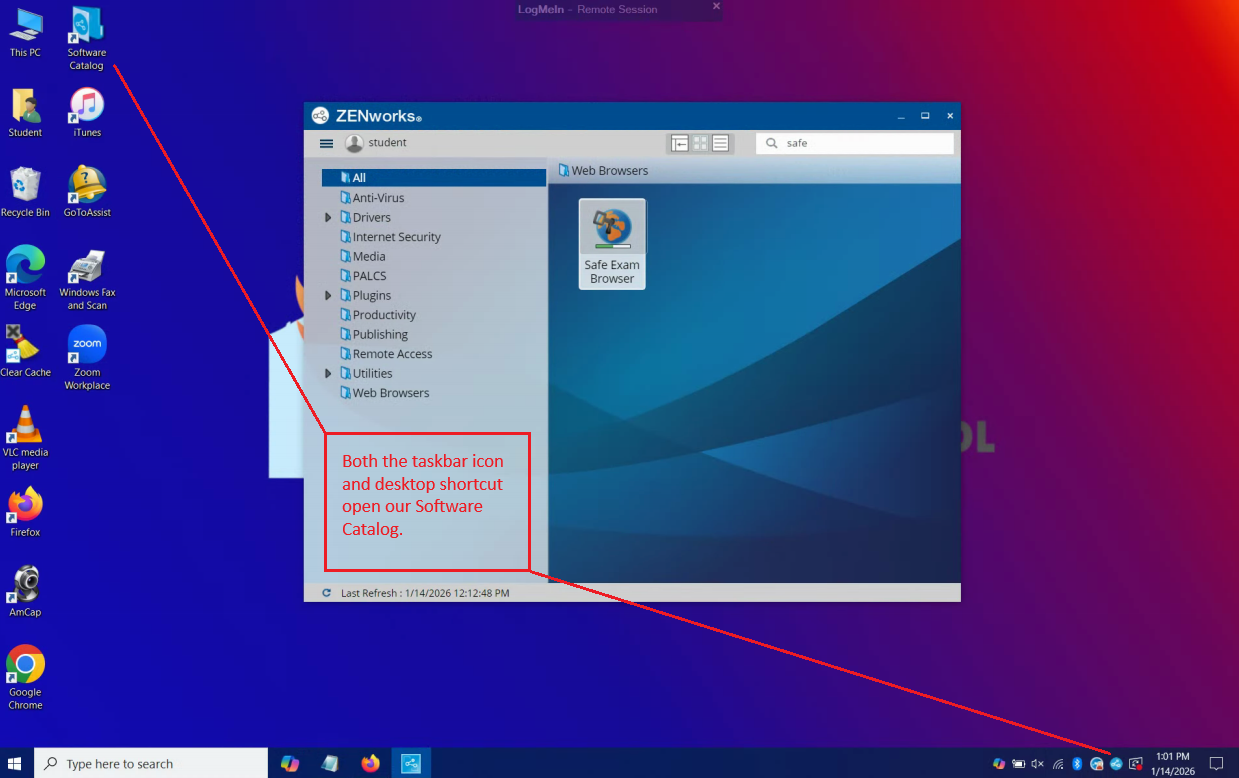Select the Media folder
The image size is (1239, 778).
click(x=362, y=256)
